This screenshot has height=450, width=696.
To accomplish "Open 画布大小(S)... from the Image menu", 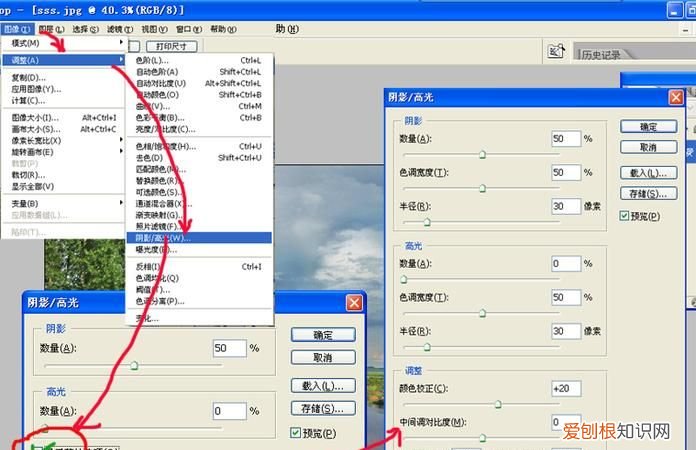I will [63, 129].
